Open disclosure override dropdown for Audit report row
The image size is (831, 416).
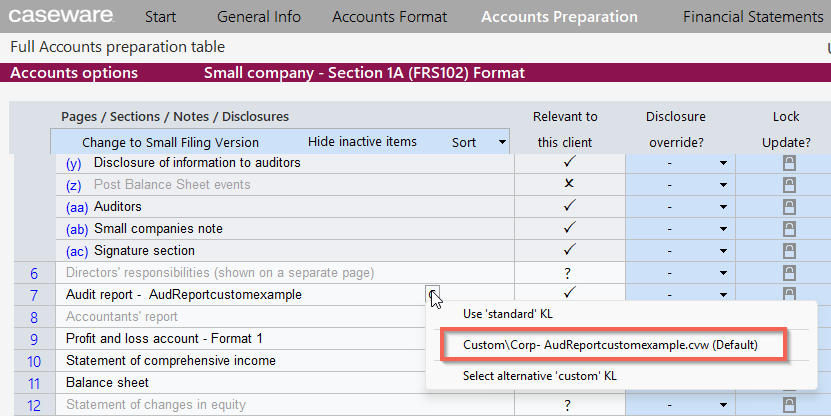(723, 295)
